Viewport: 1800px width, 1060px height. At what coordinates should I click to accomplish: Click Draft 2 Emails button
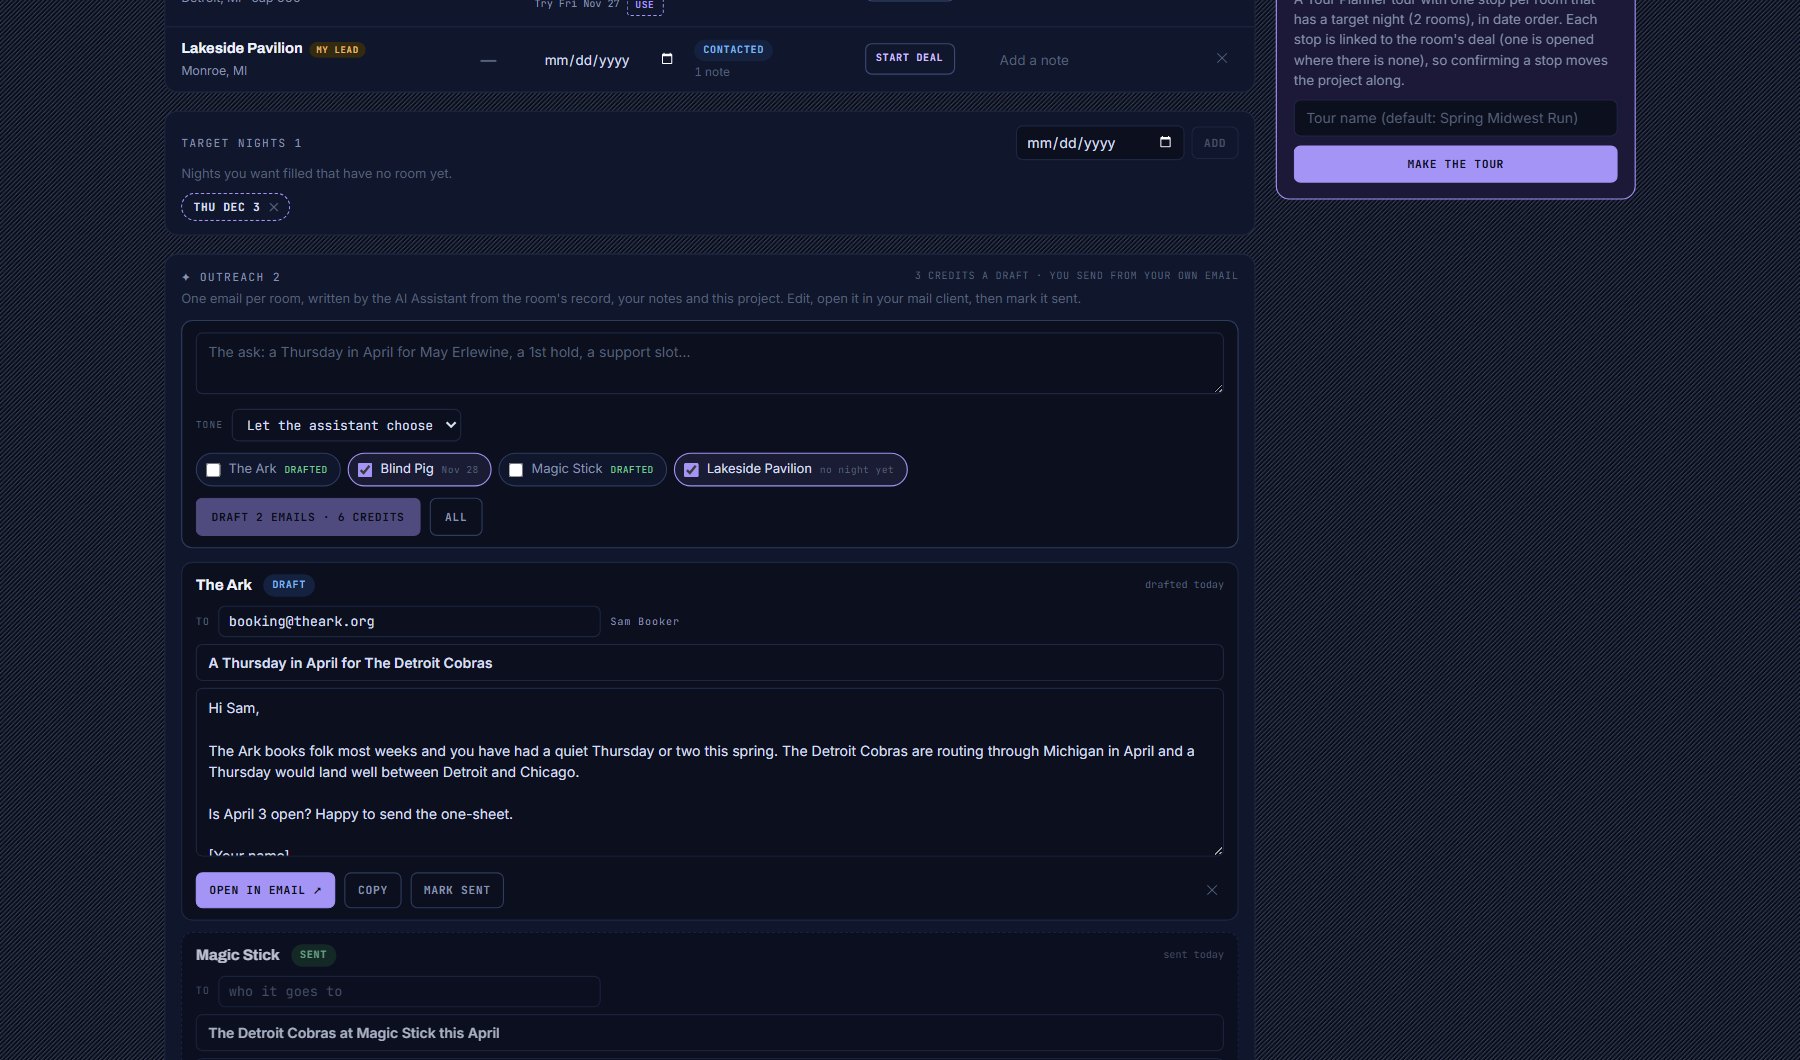click(x=308, y=517)
